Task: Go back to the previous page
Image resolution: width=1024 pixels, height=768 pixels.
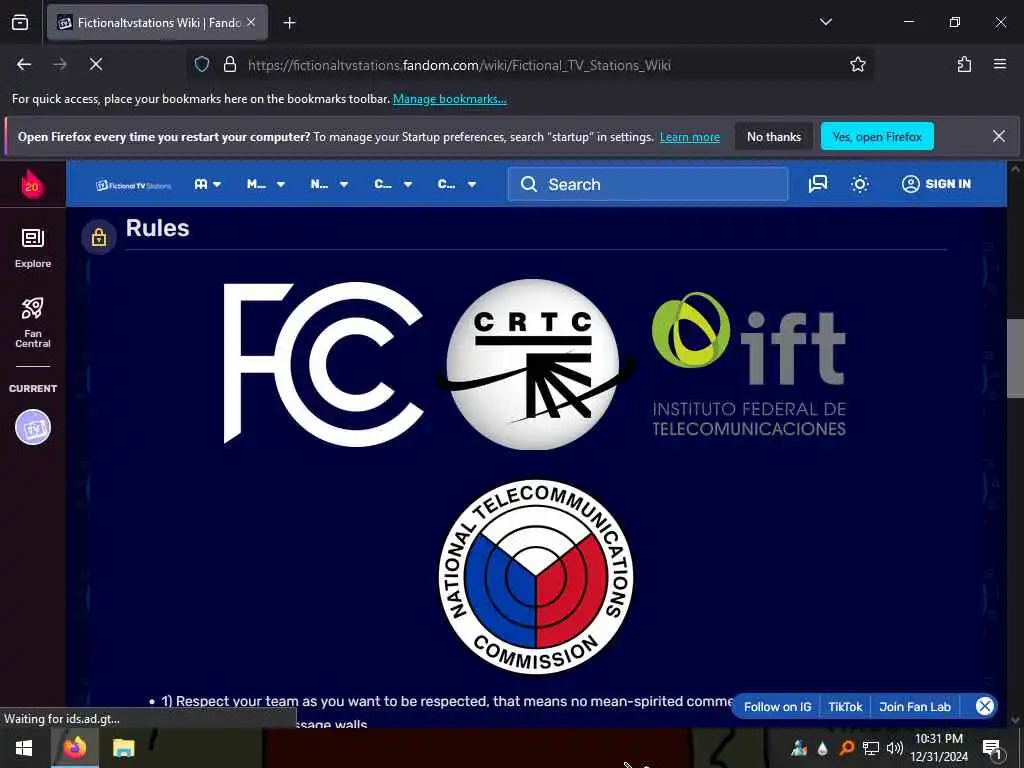Action: click(x=24, y=64)
